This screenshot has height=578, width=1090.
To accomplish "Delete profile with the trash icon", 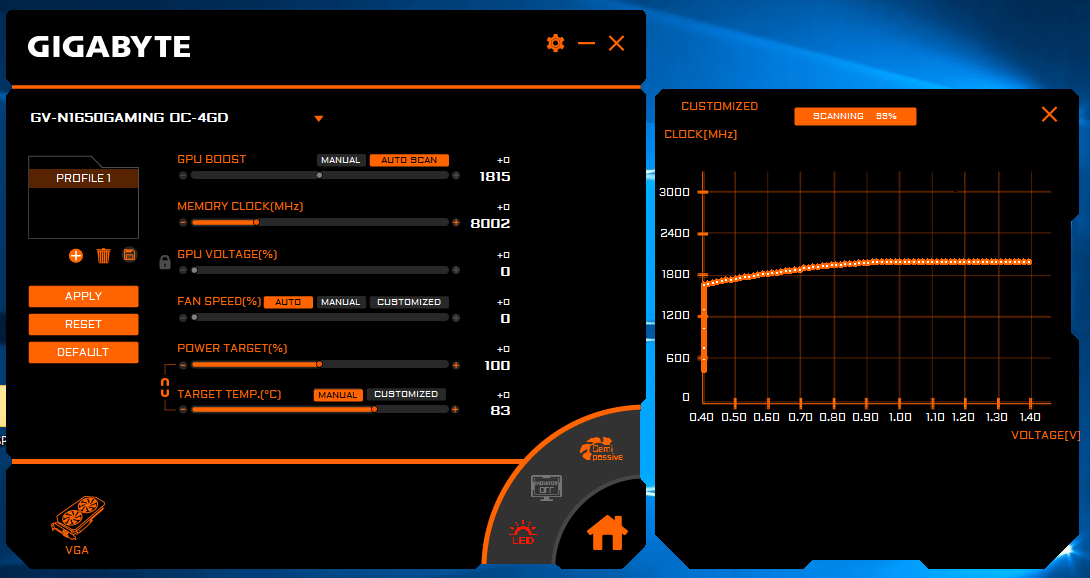I will 103,255.
